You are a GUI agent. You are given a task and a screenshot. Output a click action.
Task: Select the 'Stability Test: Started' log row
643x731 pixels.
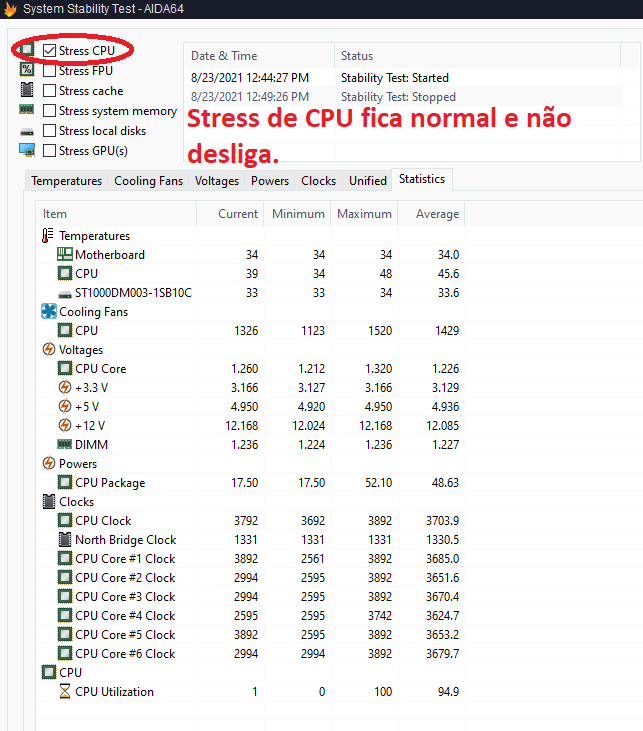pyautogui.click(x=403, y=77)
